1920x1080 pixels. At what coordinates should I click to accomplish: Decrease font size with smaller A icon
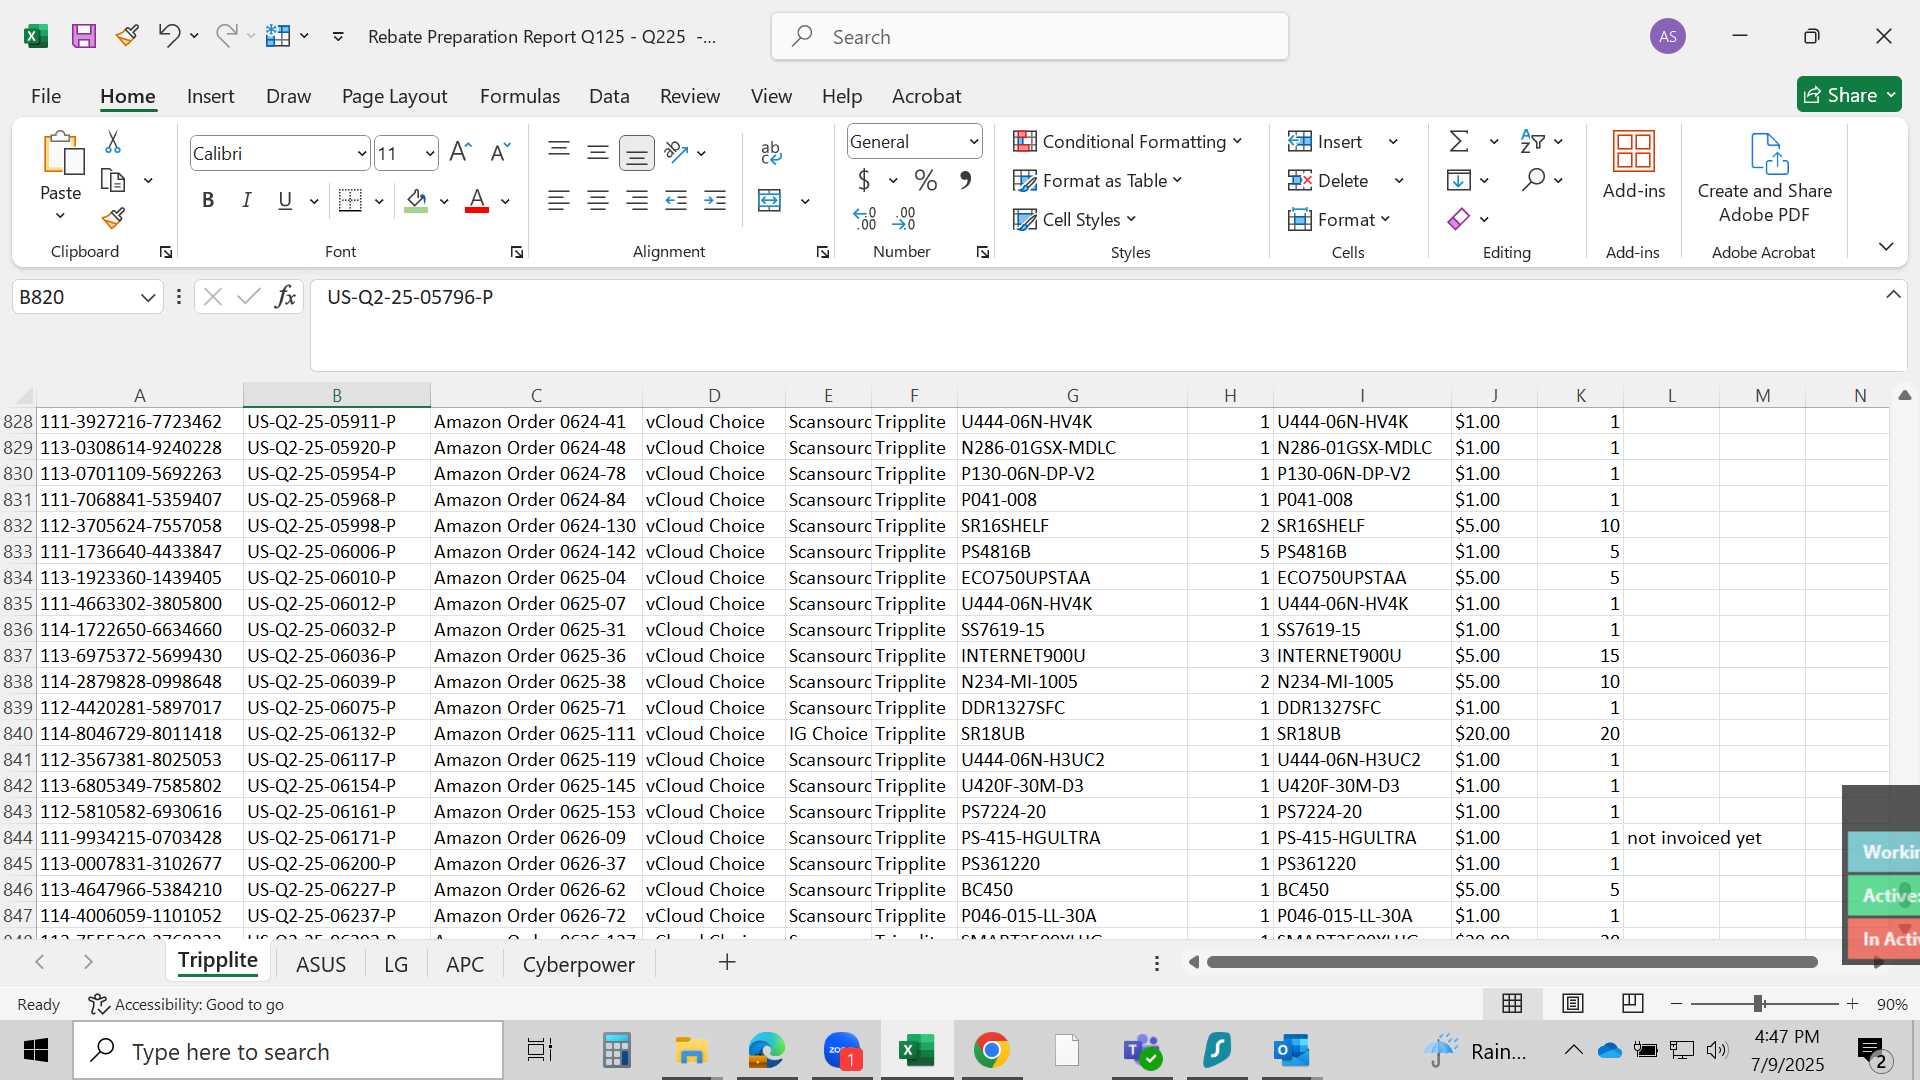pyautogui.click(x=500, y=152)
